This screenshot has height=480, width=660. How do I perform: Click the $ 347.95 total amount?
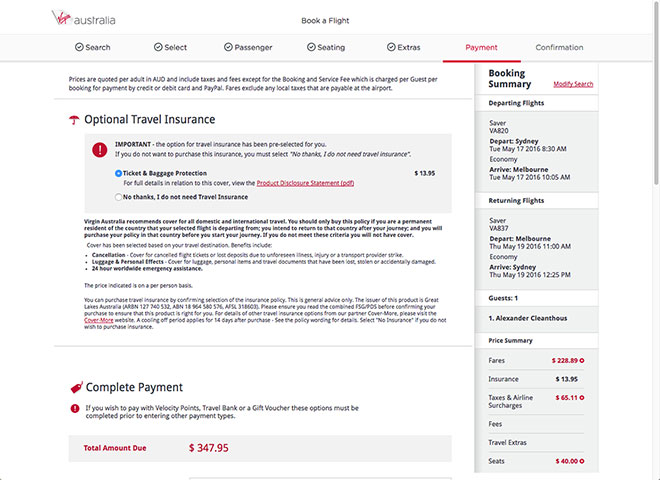pos(209,448)
